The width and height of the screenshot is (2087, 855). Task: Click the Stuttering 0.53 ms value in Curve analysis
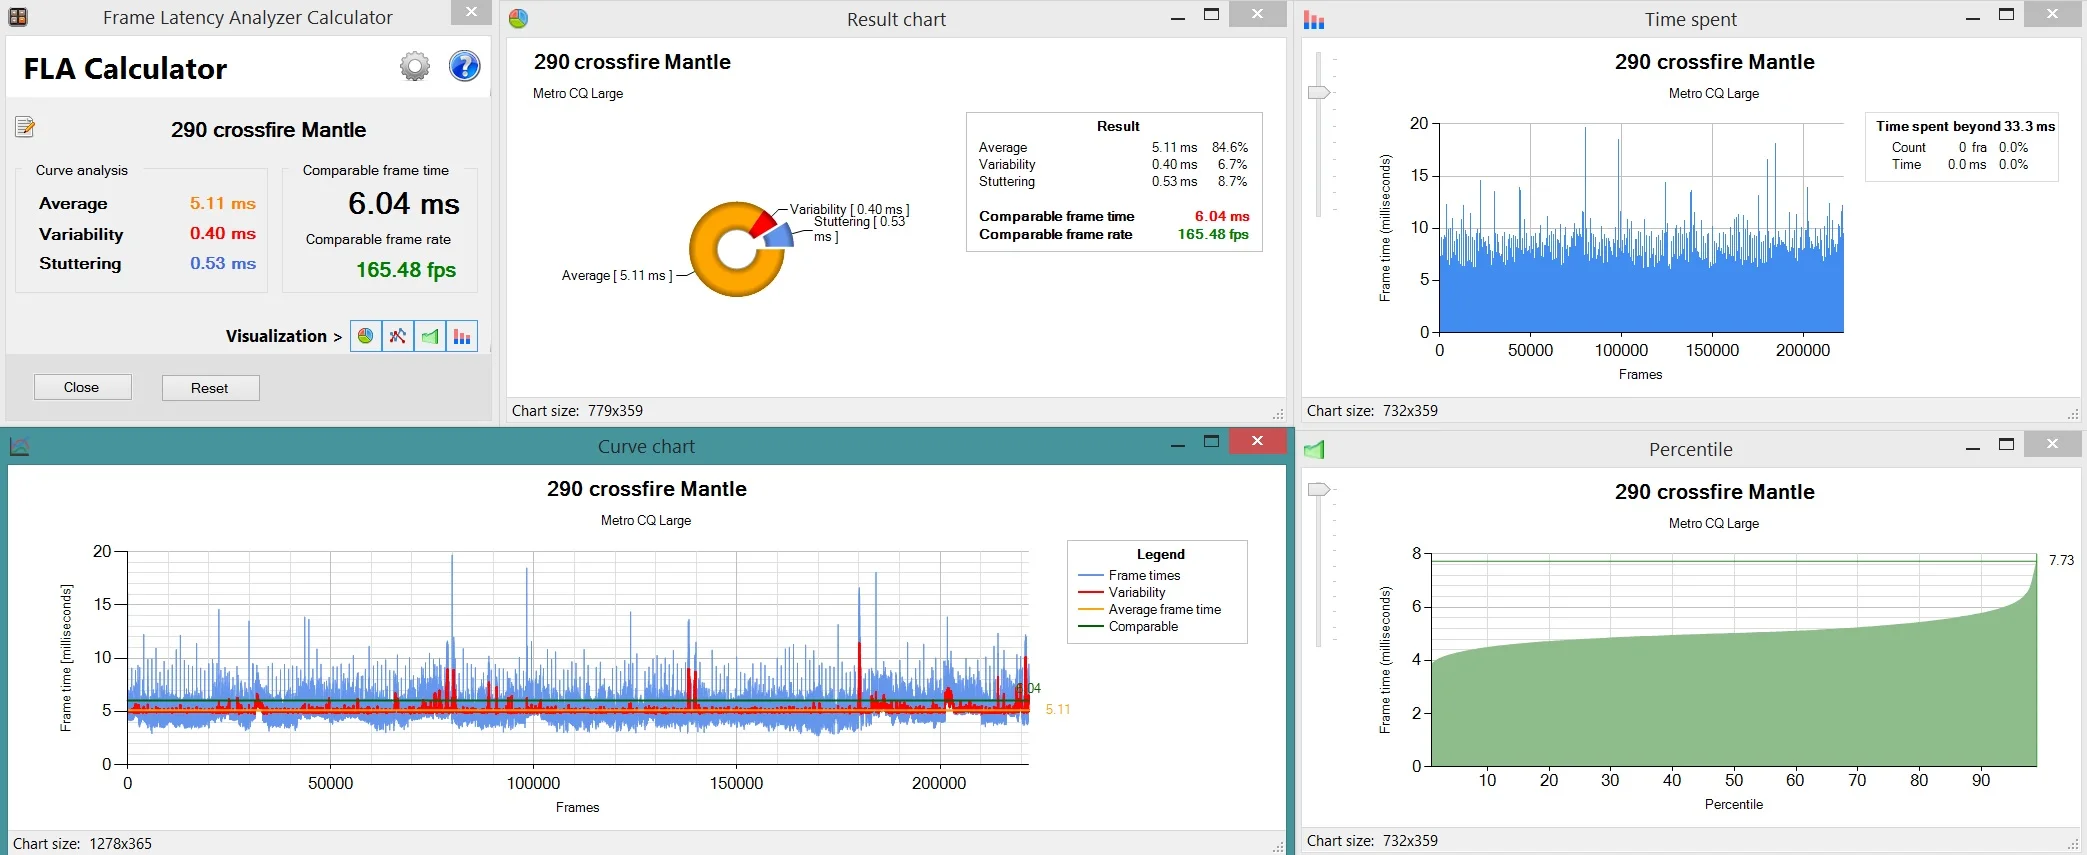pos(223,263)
